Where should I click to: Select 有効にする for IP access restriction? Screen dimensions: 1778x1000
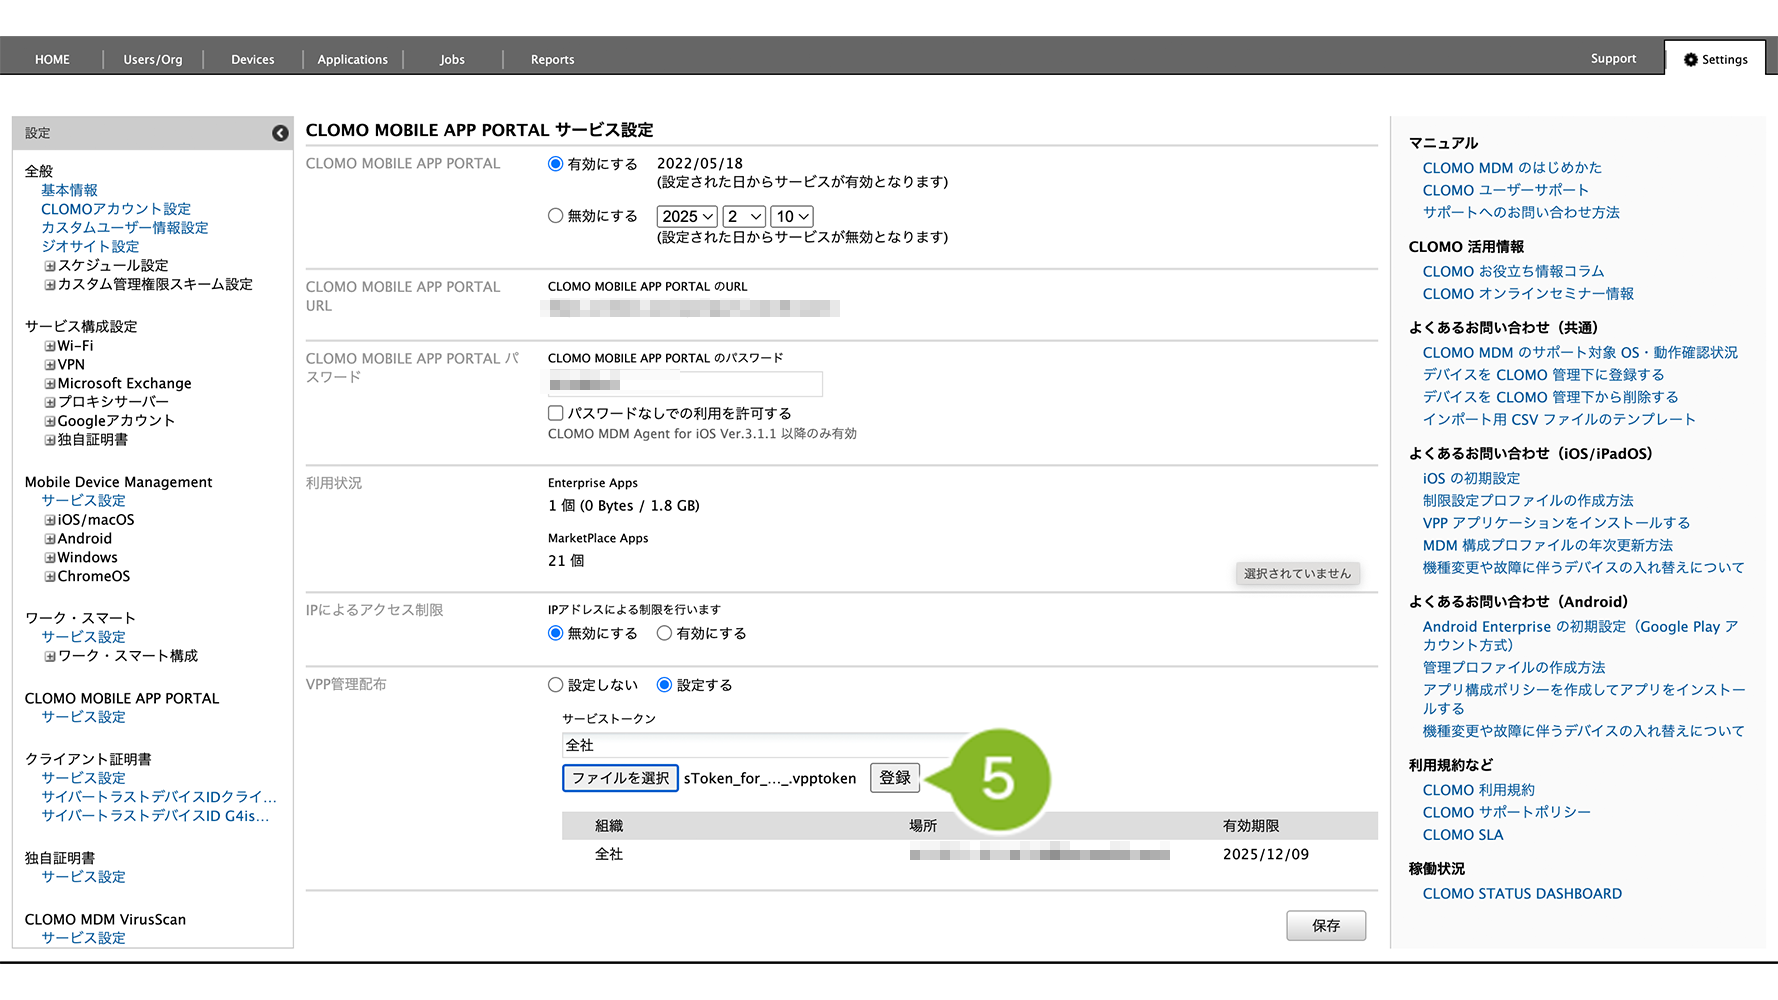click(664, 633)
